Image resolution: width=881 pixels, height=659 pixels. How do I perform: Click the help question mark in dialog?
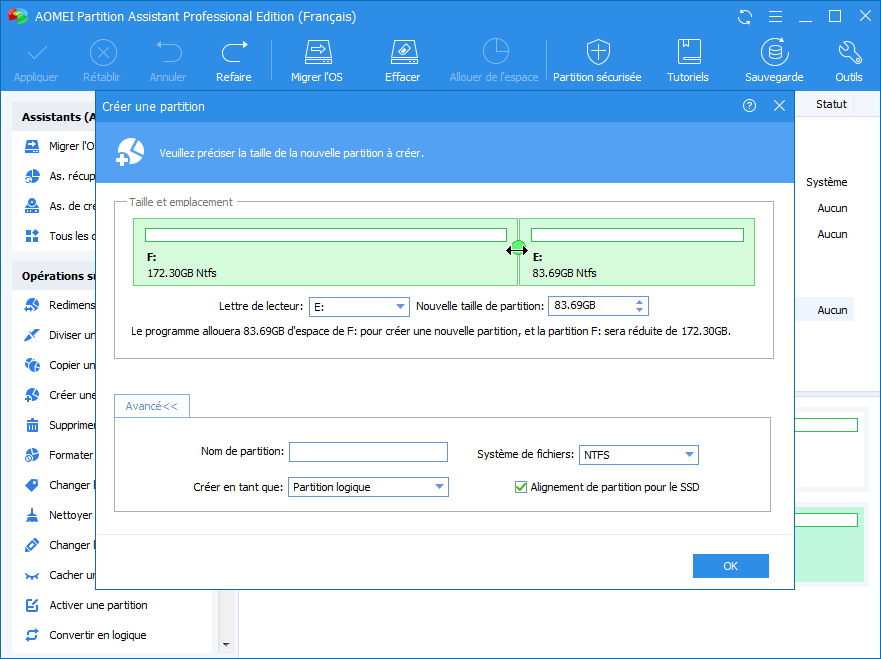[749, 106]
